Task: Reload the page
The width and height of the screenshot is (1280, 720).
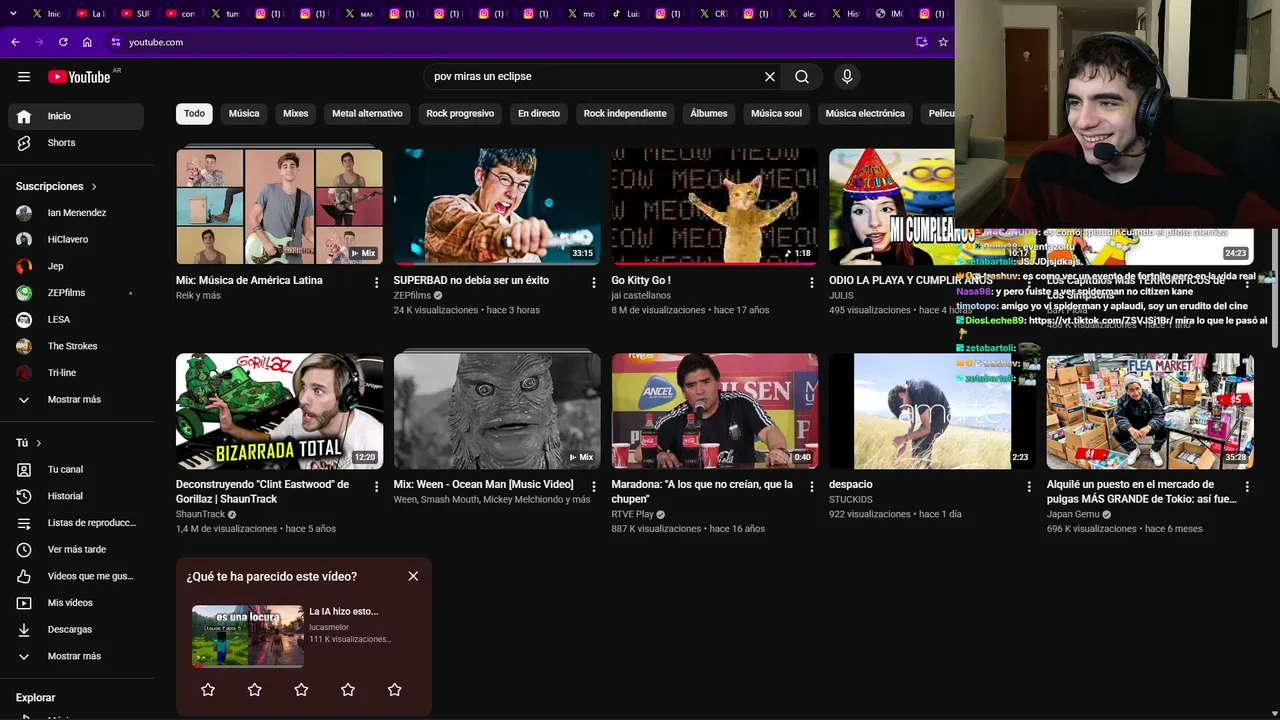Action: click(x=63, y=42)
